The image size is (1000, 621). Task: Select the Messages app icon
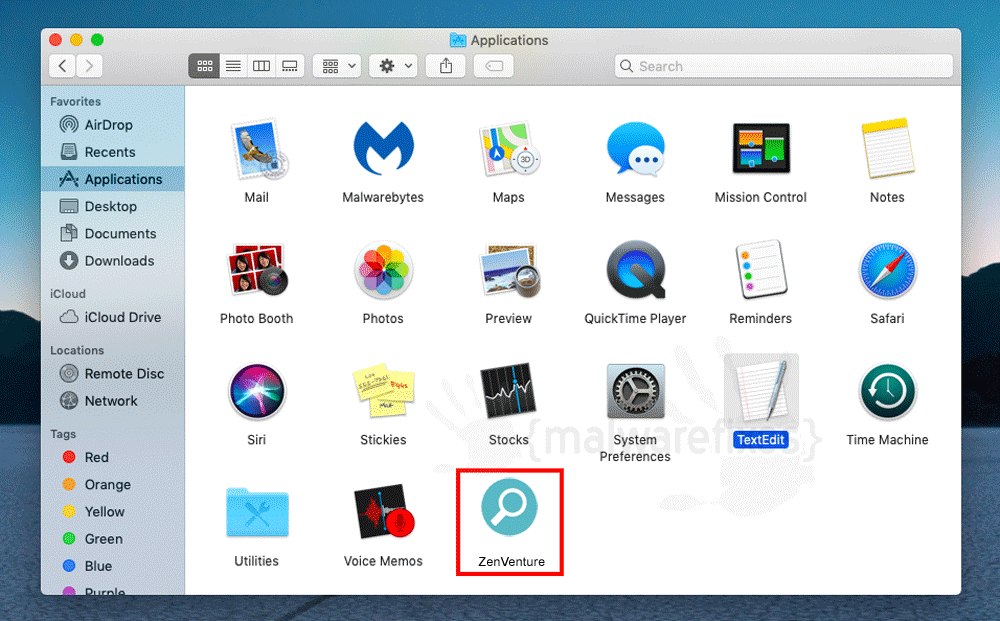pos(635,149)
